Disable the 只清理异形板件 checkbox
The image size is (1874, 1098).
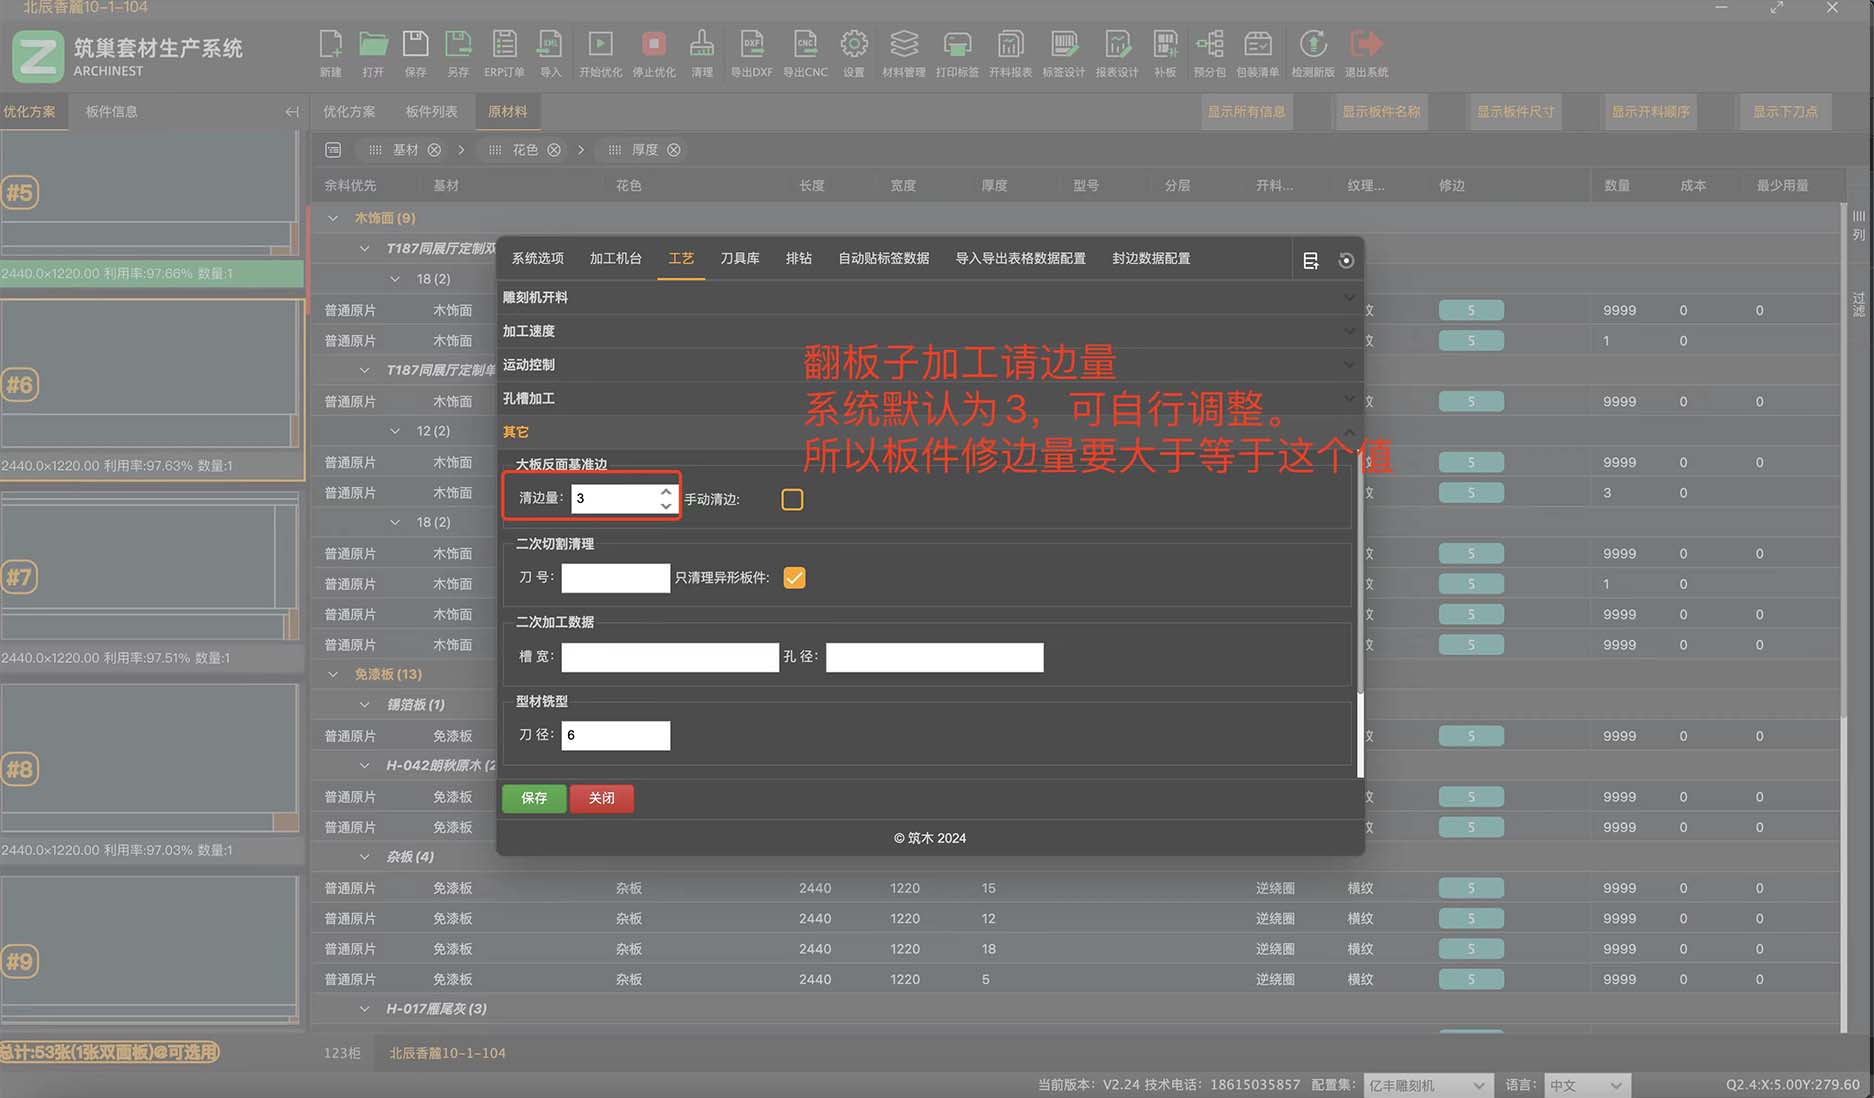click(x=793, y=577)
